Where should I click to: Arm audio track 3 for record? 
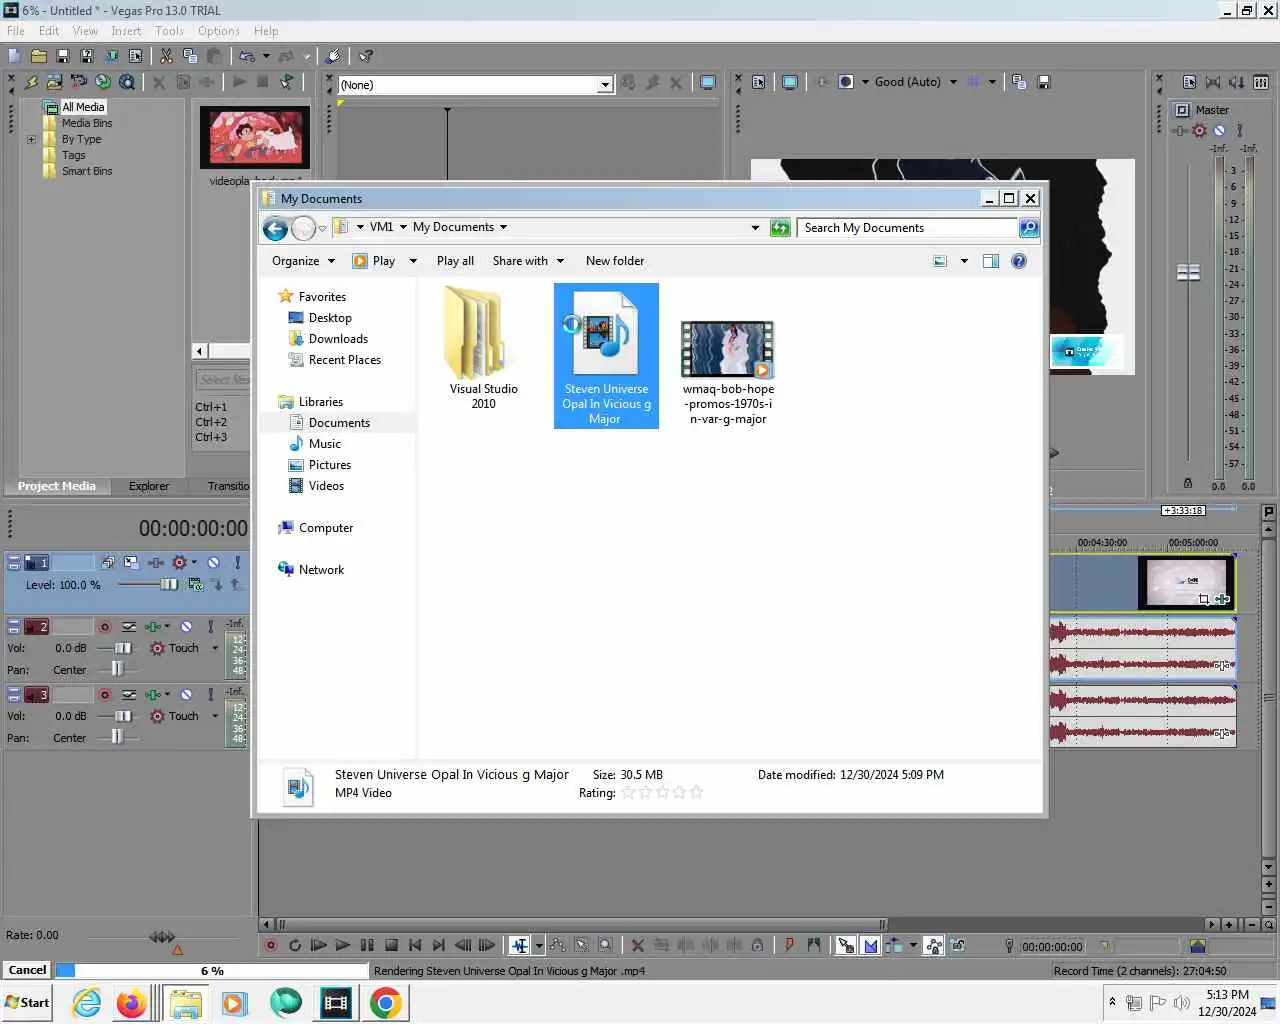coord(104,695)
